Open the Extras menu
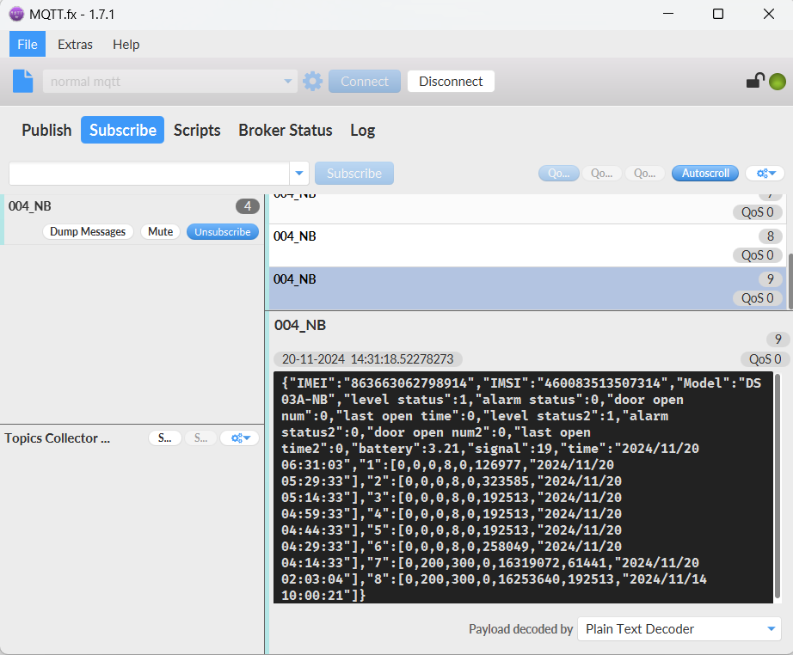 pyautogui.click(x=75, y=44)
